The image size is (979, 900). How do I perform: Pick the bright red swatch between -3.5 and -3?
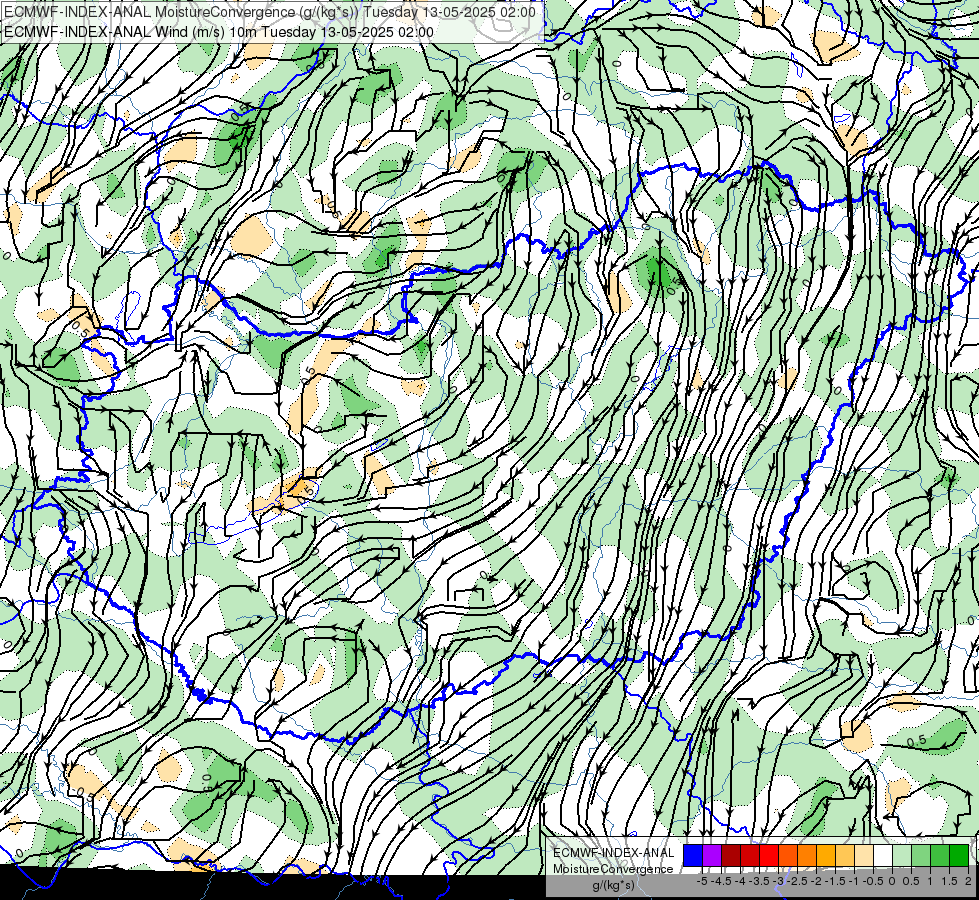tap(769, 855)
